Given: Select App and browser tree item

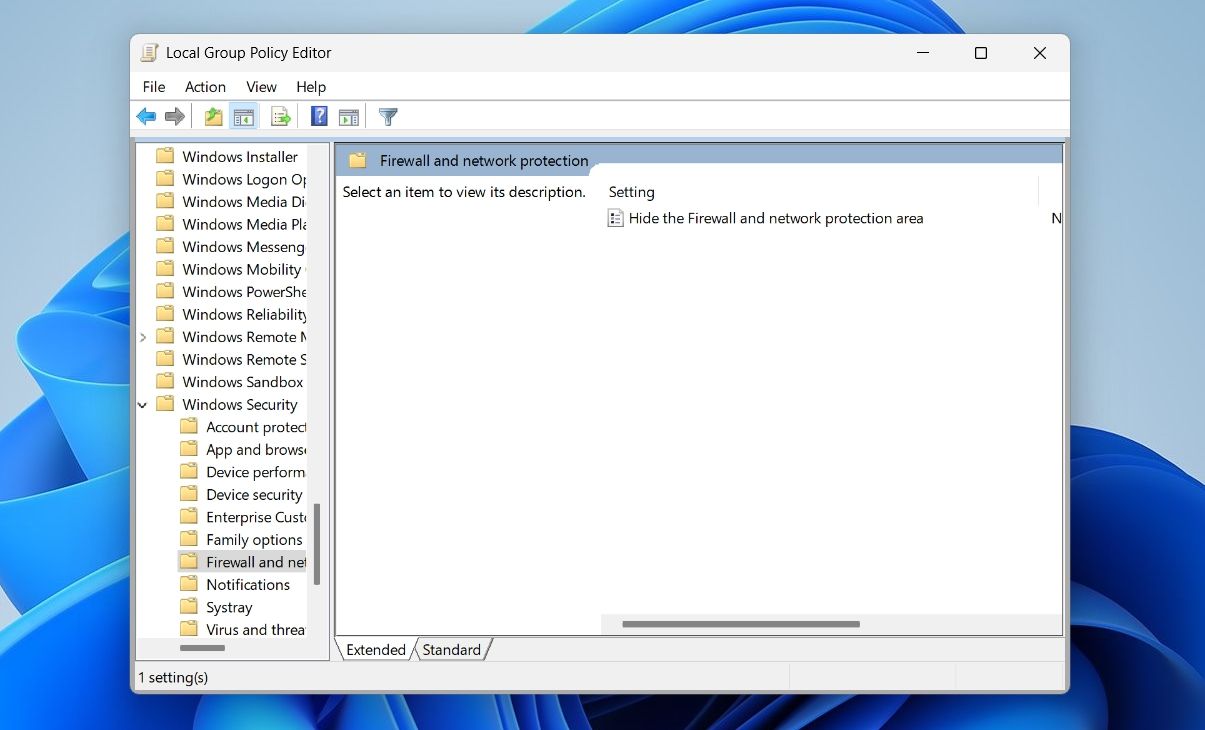Looking at the screenshot, I should (256, 450).
